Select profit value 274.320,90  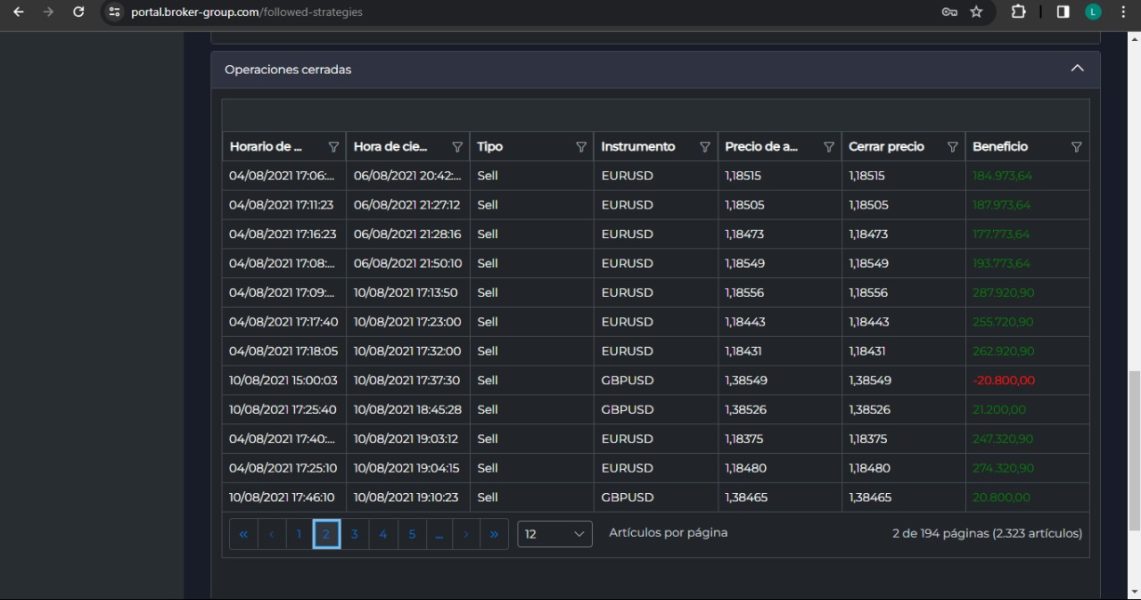click(1003, 468)
